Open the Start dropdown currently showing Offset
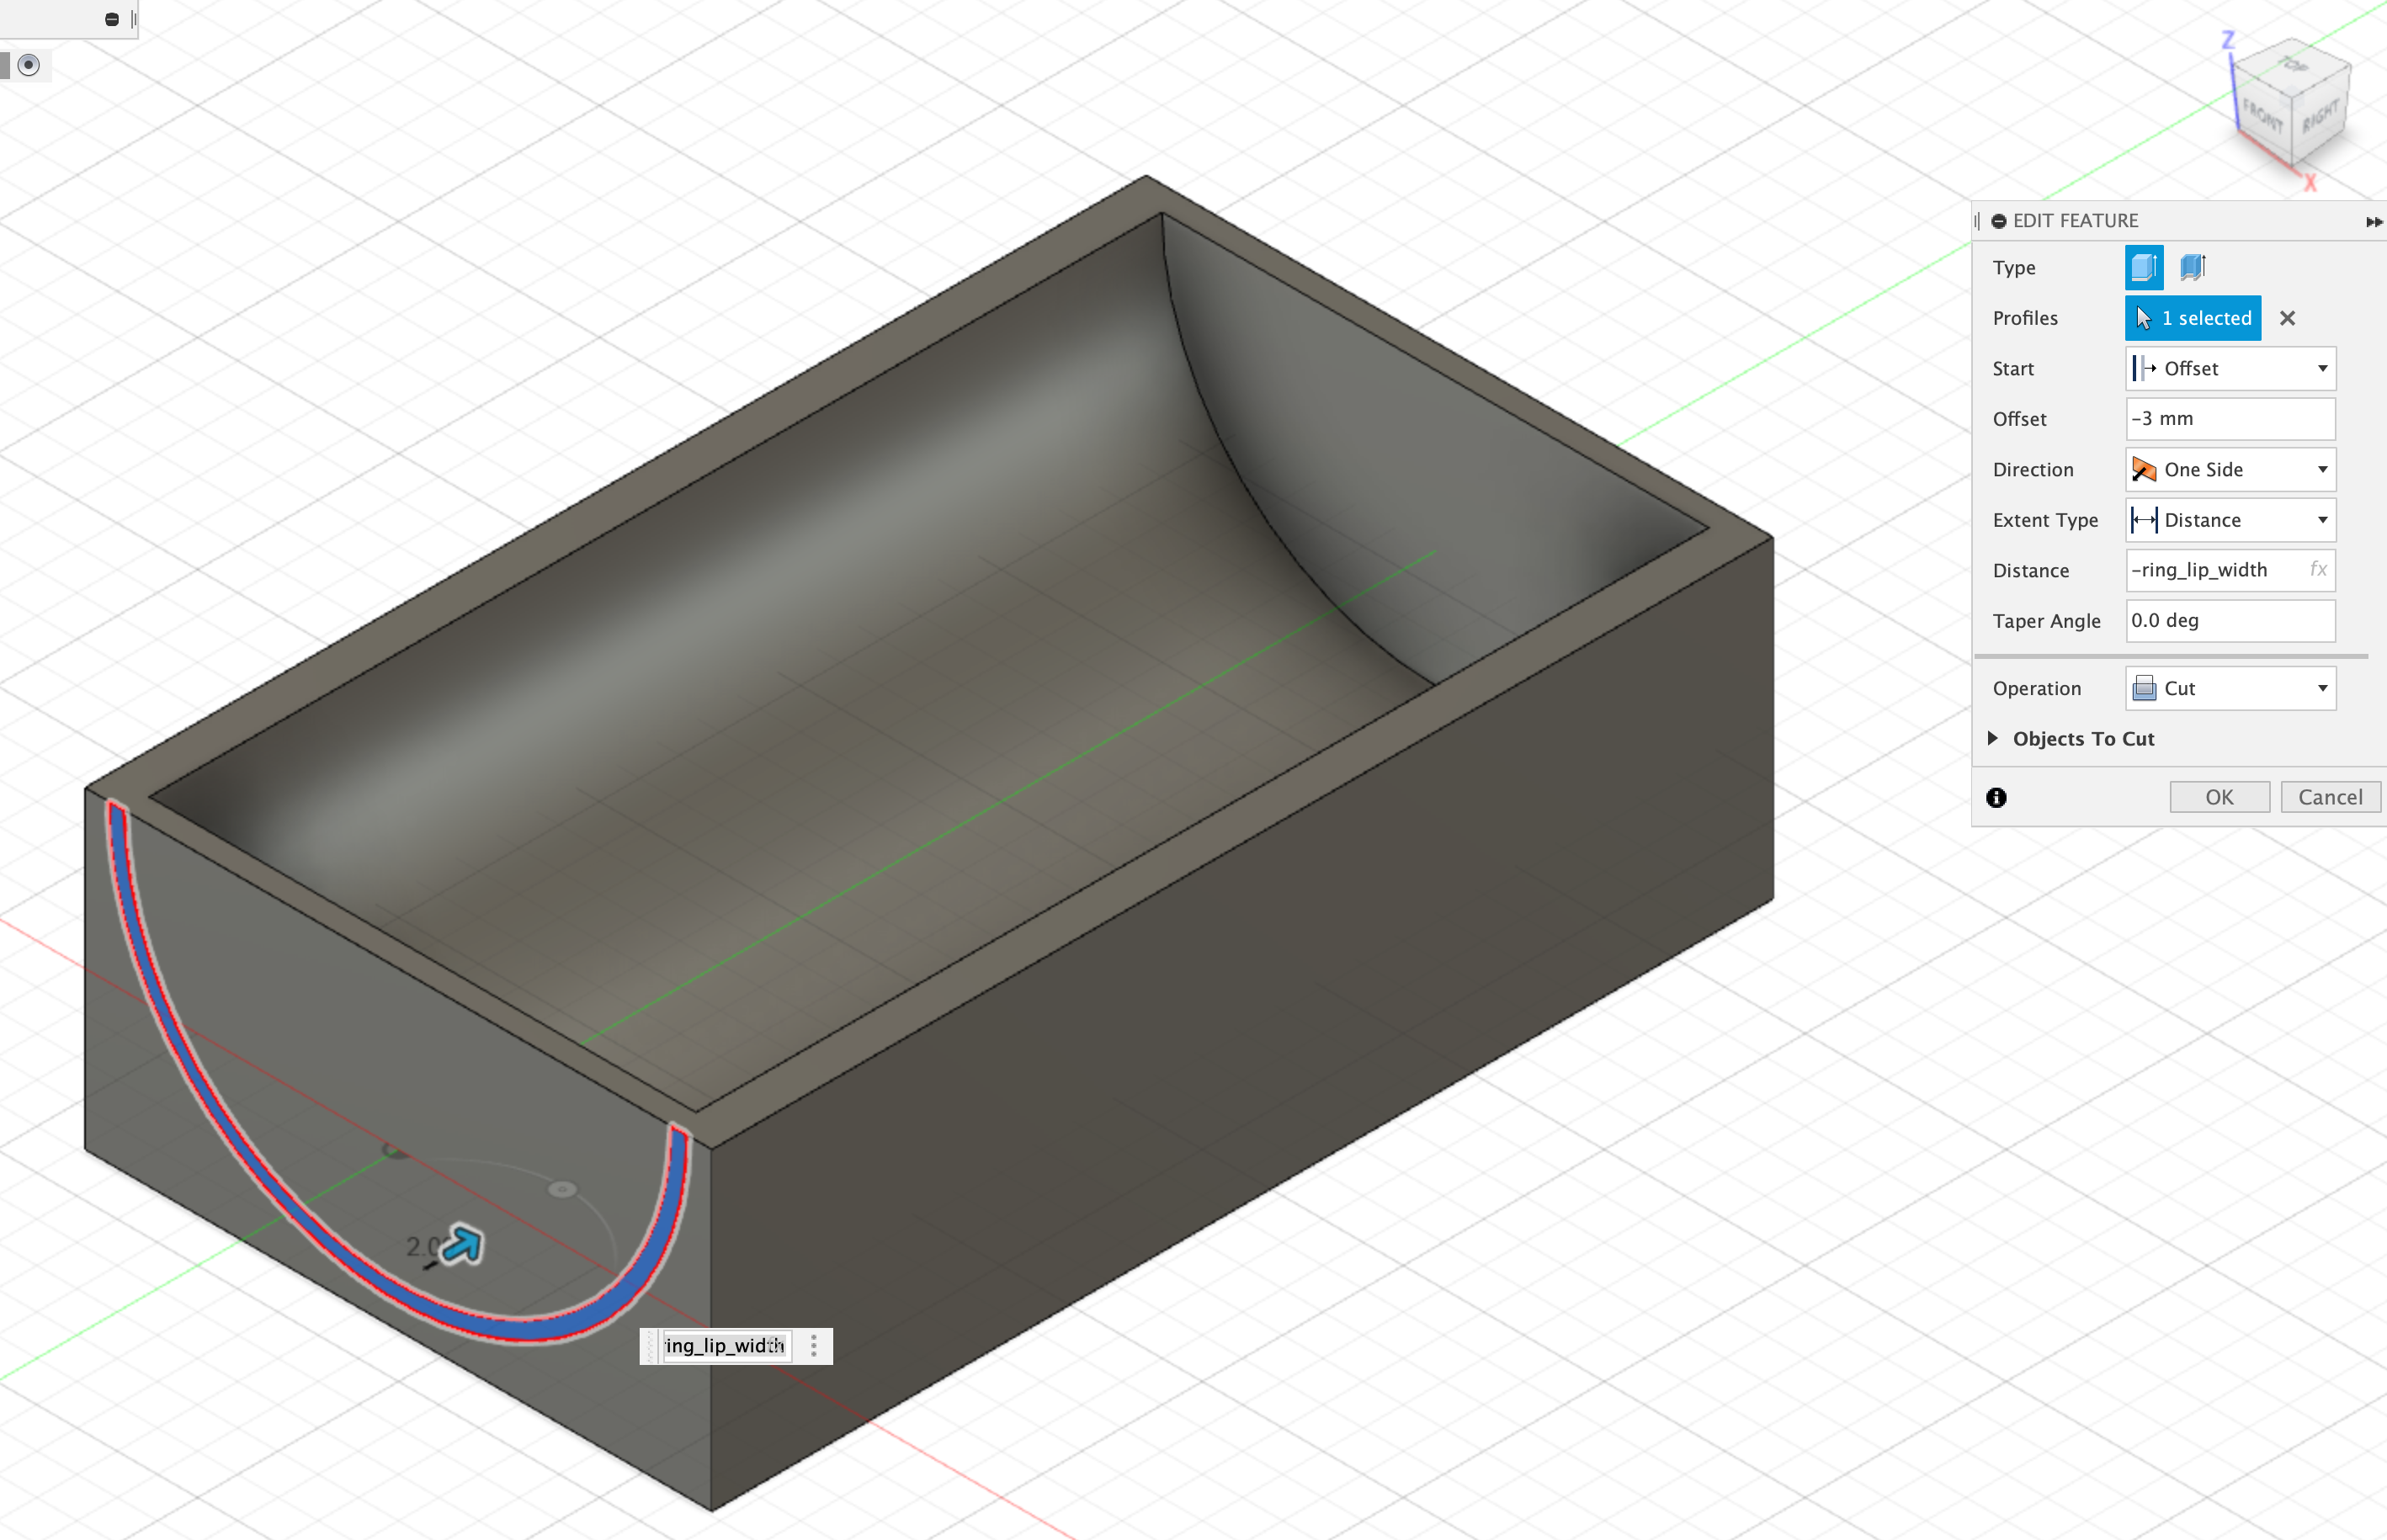 point(2322,368)
